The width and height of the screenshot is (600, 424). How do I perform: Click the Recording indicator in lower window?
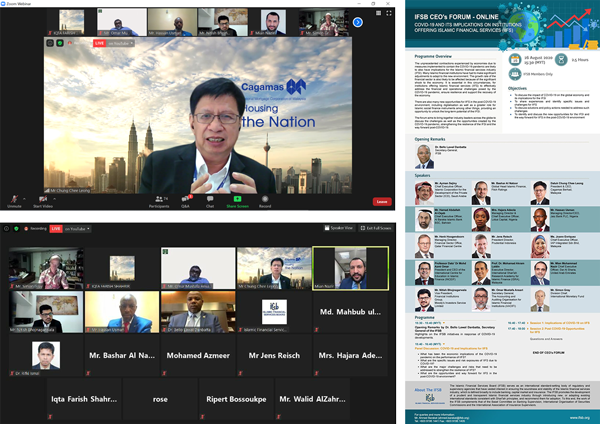(35, 228)
